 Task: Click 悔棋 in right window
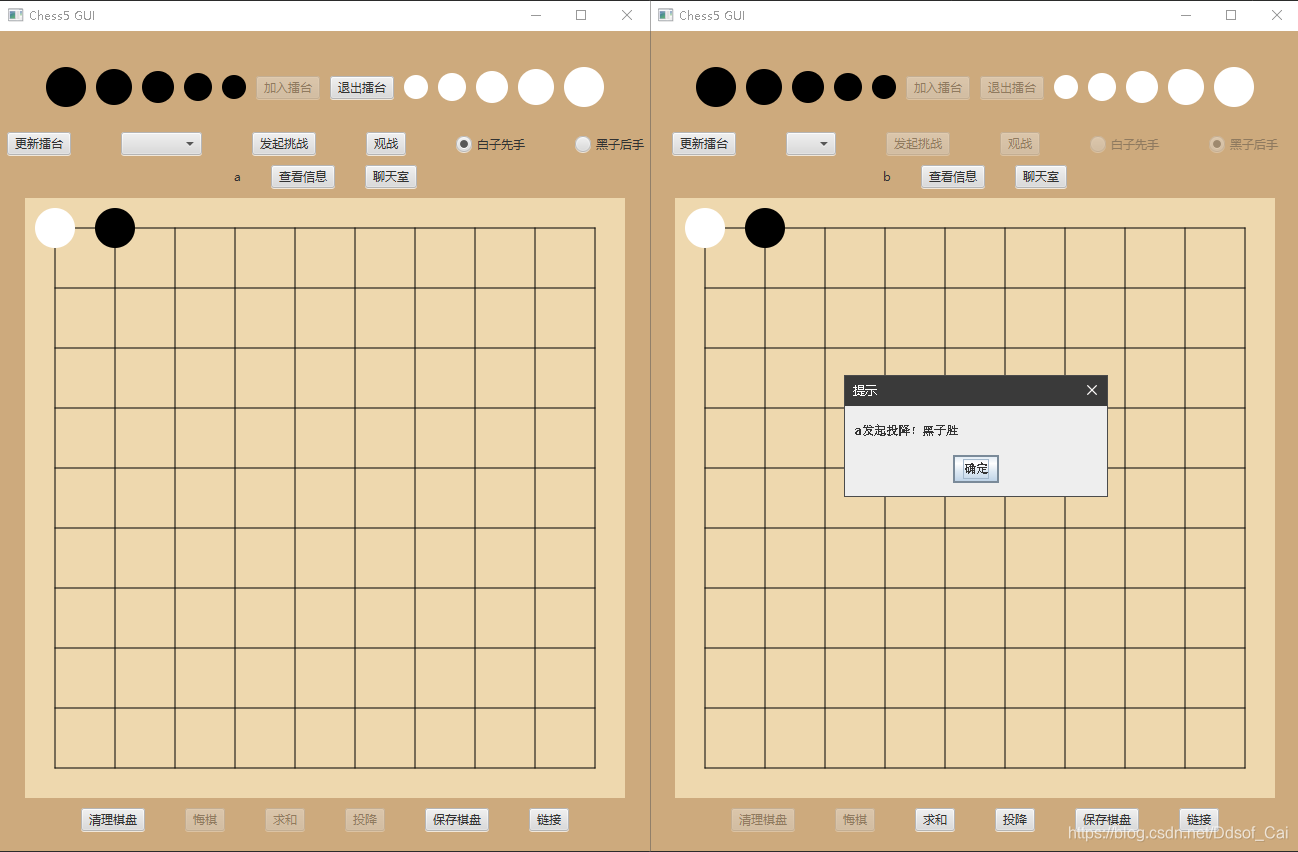pyautogui.click(x=855, y=820)
